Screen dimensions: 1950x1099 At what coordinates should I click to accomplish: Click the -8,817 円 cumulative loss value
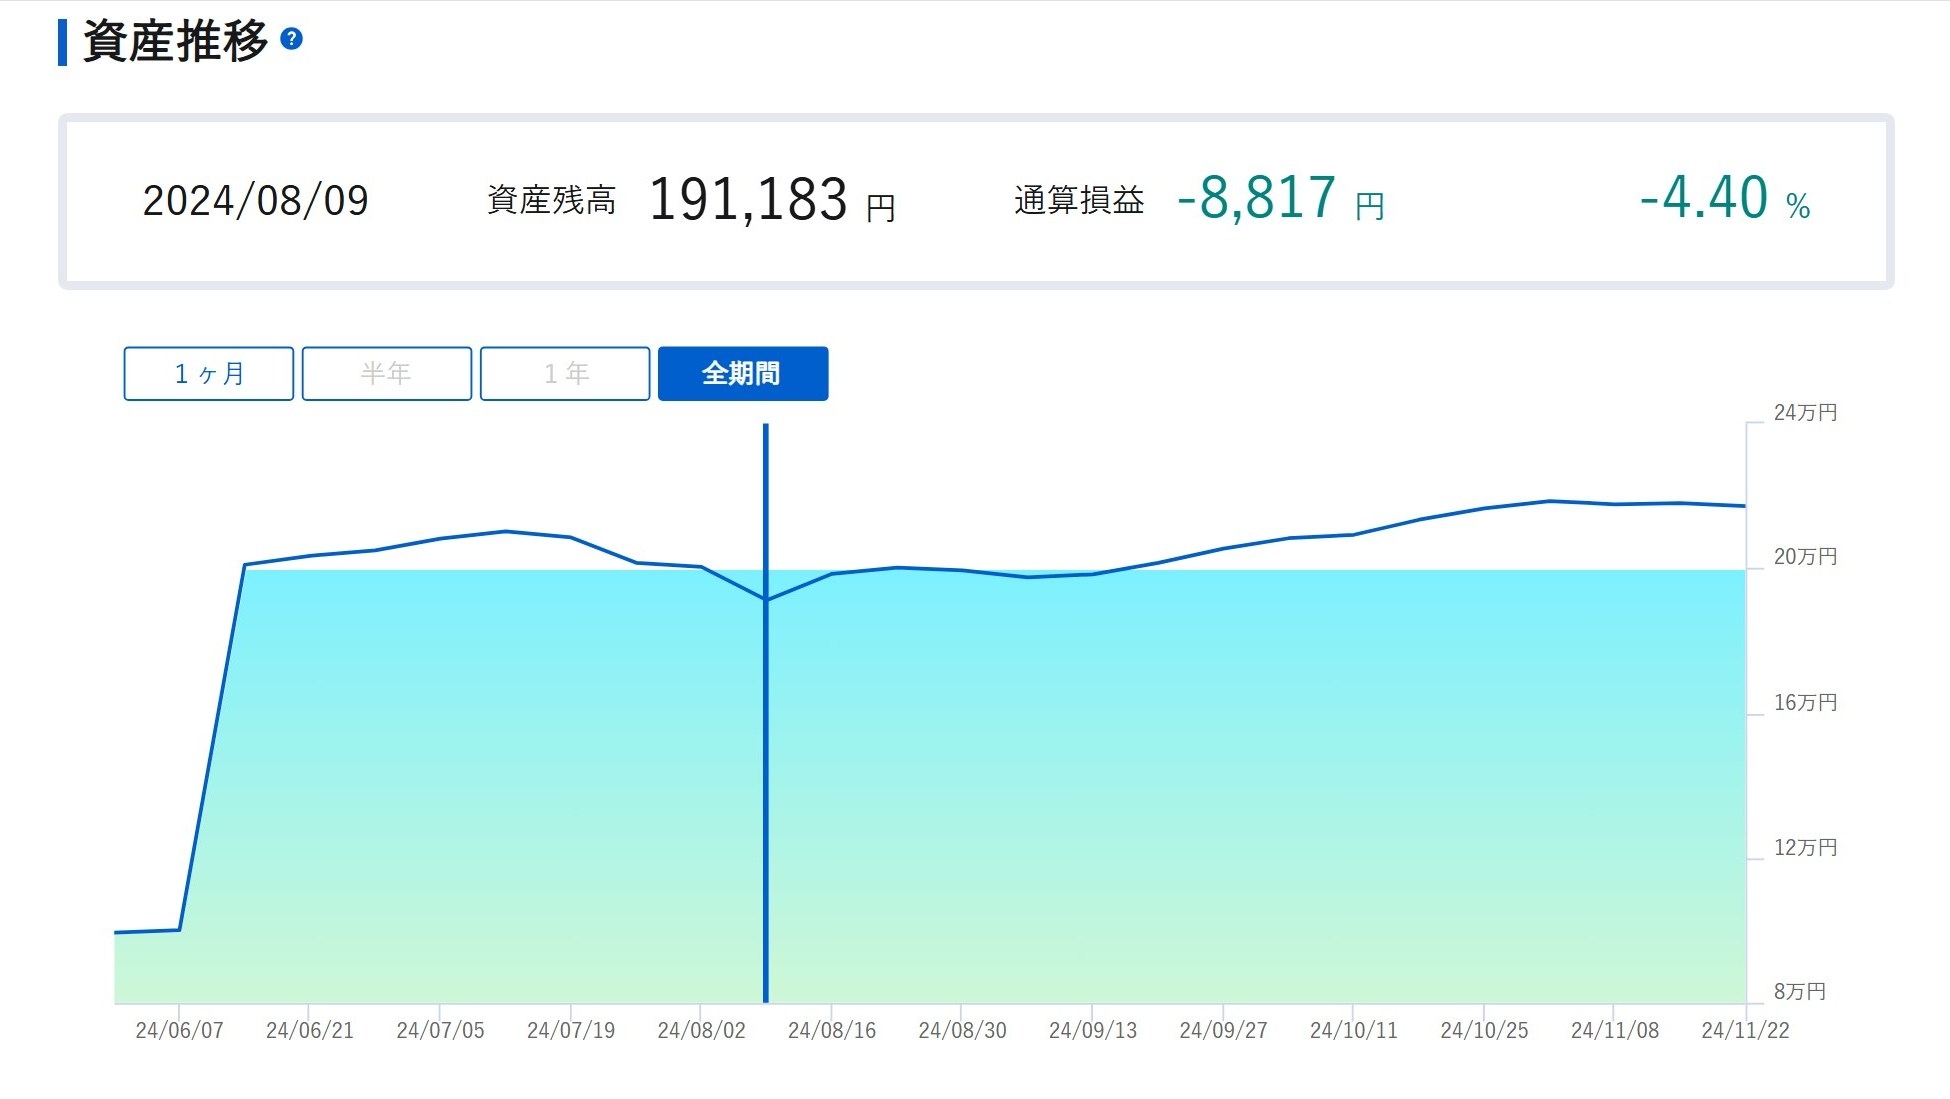coord(1279,198)
